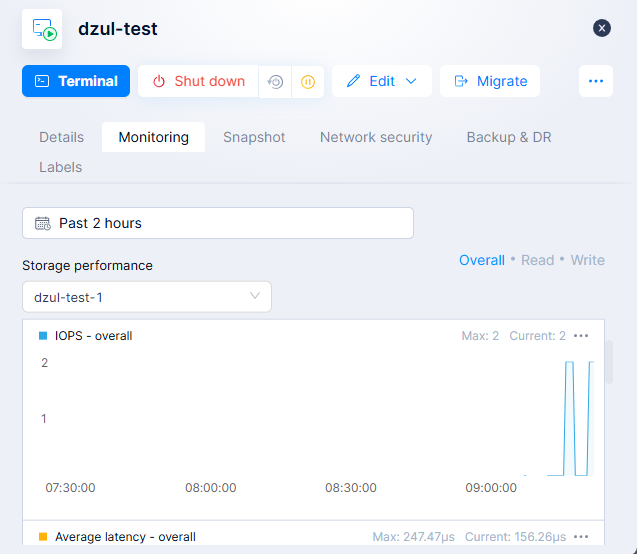Open the Past 2 hours time selector
This screenshot has width=637, height=554.
218,223
